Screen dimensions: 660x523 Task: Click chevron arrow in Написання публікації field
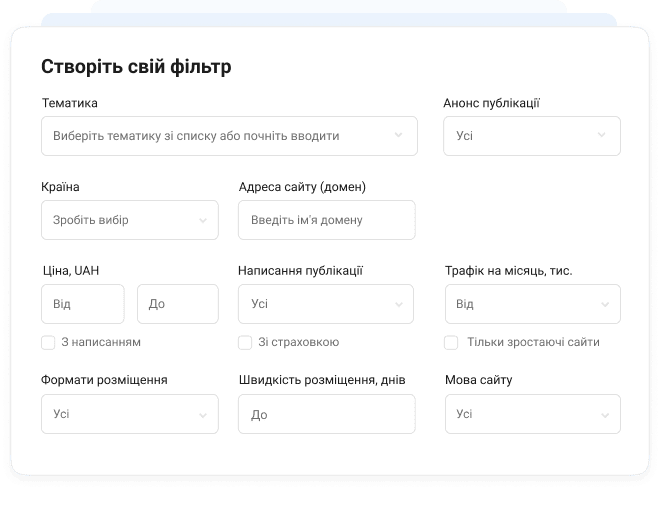coord(398,304)
